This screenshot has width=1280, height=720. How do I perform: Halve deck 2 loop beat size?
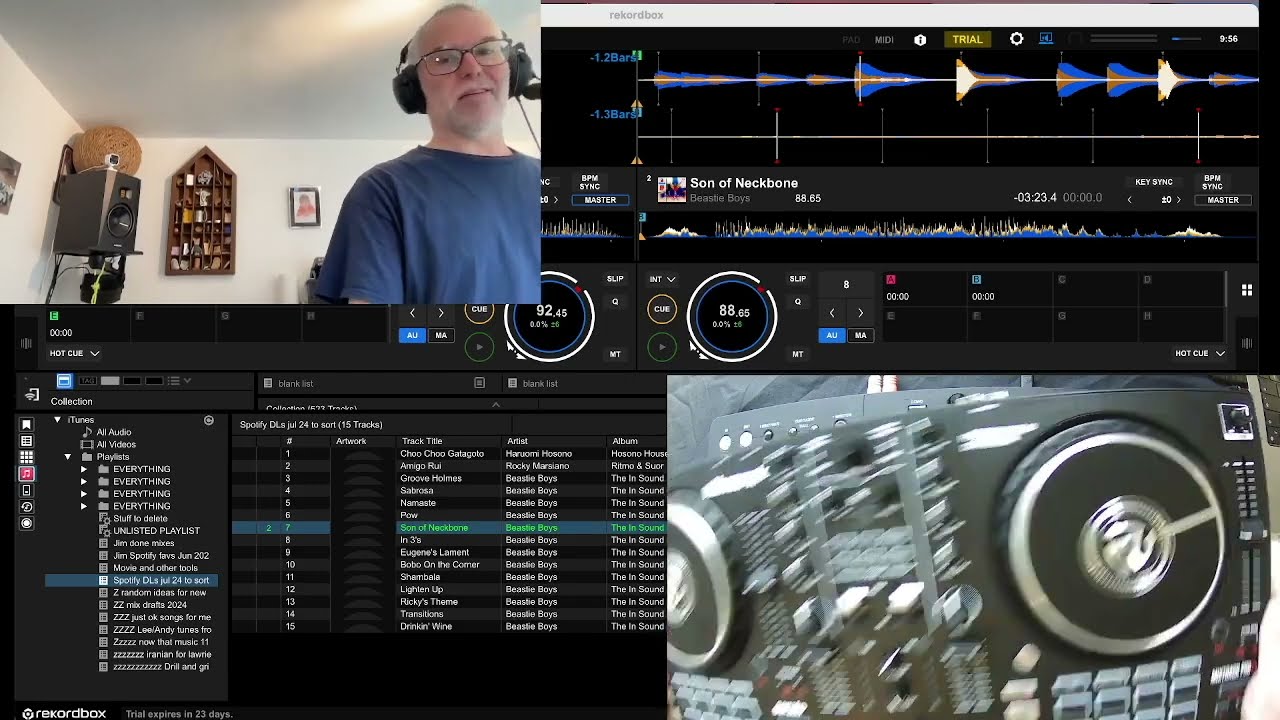pos(832,313)
